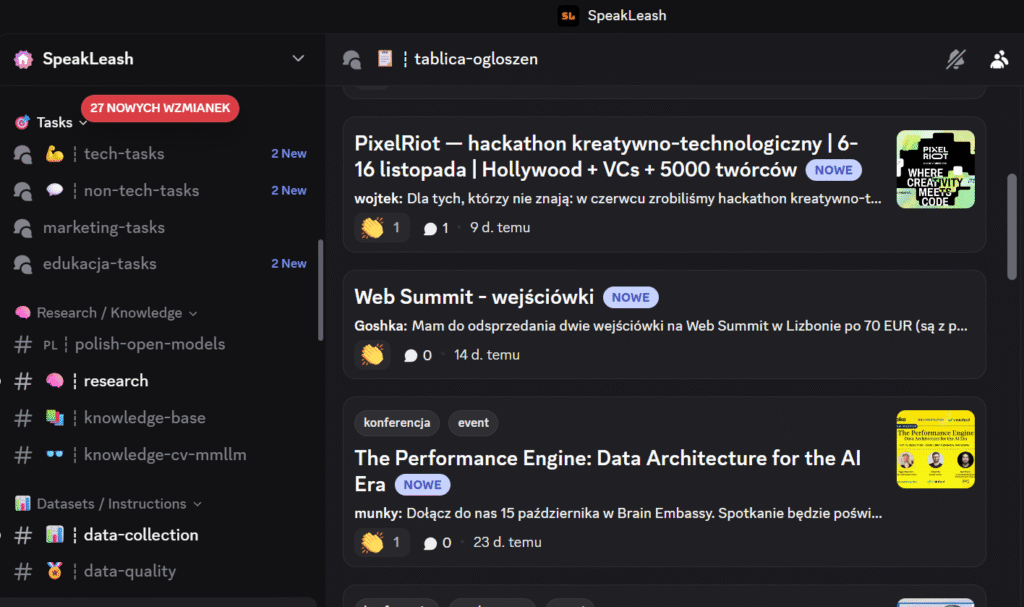Collapse the Datasets / Instructions category

[x=112, y=504]
